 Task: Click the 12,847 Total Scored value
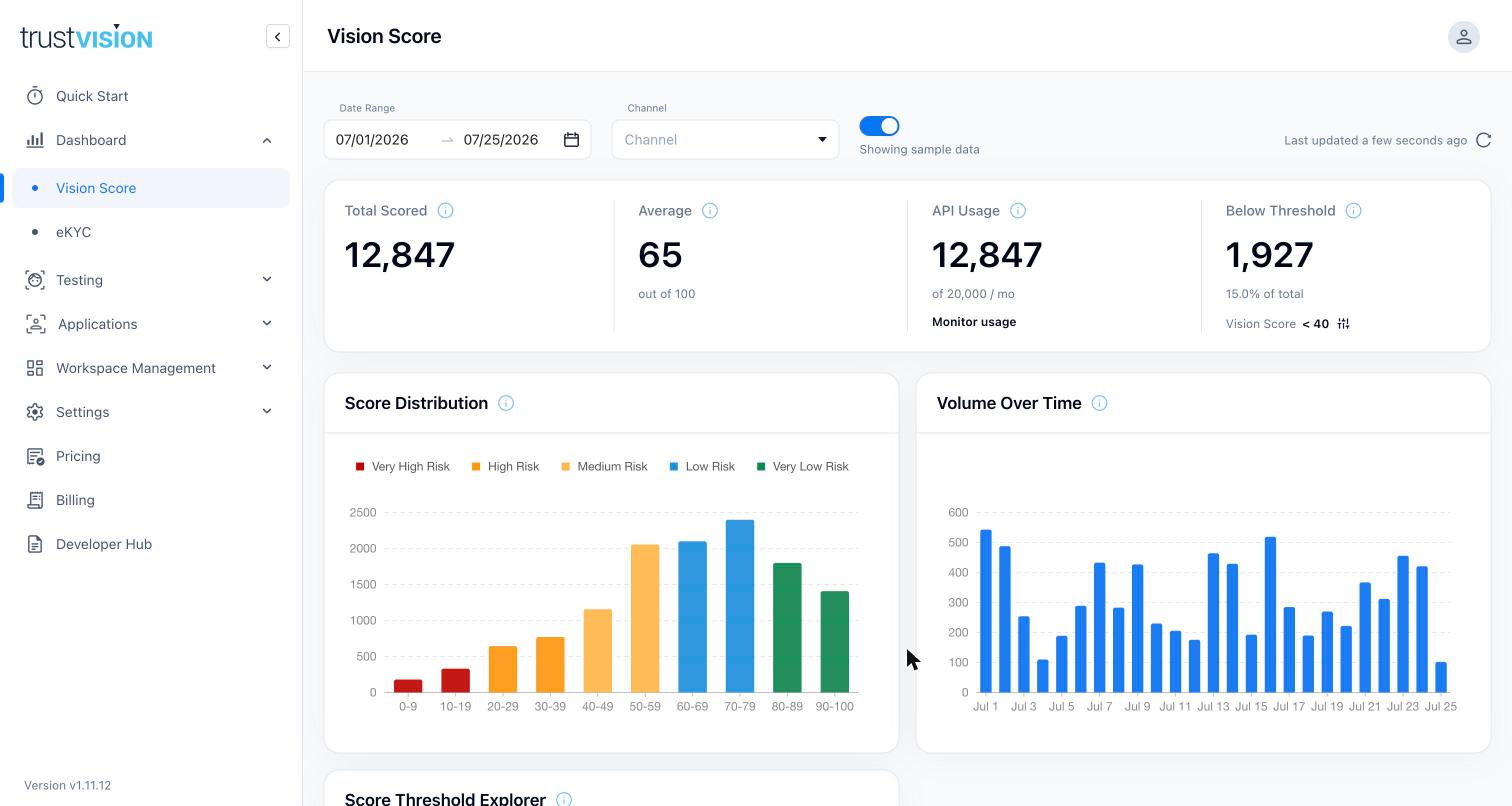coord(400,255)
